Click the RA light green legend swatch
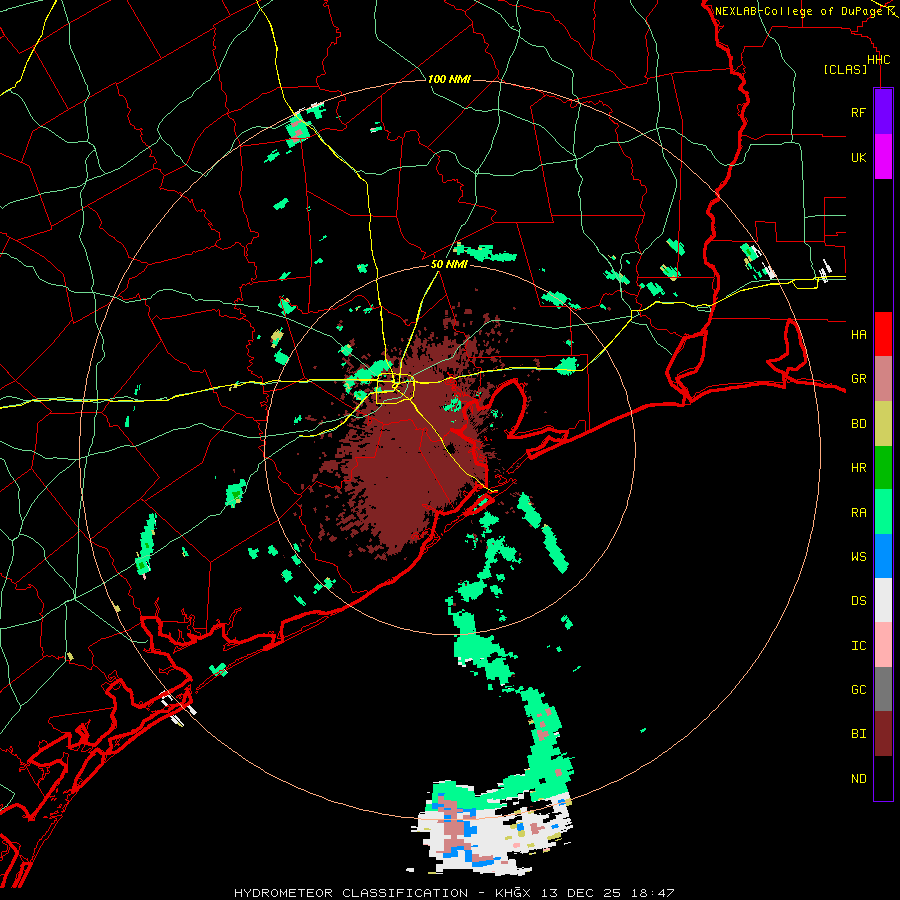 (x=883, y=512)
